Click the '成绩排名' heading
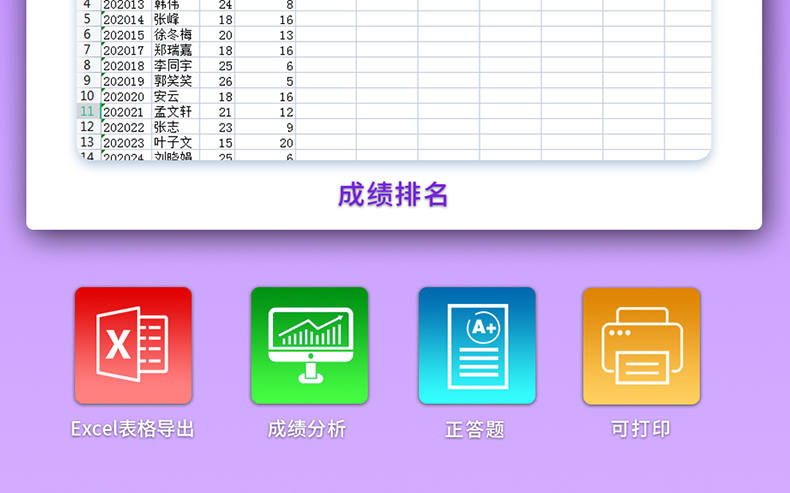Screen dimensions: 790x493 pyautogui.click(x=393, y=195)
